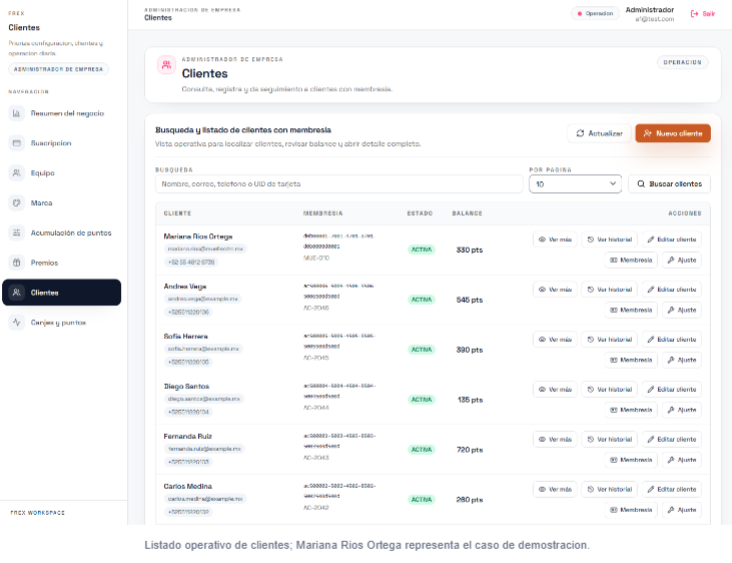Click Ver historial for Sofia Herrera
Screen dimensions: 732x563
[609, 339]
